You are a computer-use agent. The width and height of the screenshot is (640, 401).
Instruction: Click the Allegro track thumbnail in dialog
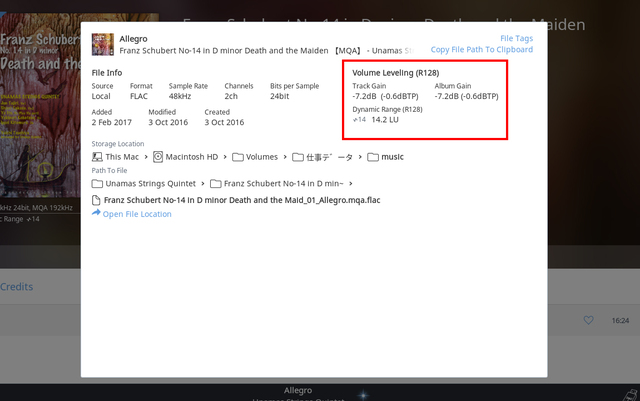[x=102, y=43]
